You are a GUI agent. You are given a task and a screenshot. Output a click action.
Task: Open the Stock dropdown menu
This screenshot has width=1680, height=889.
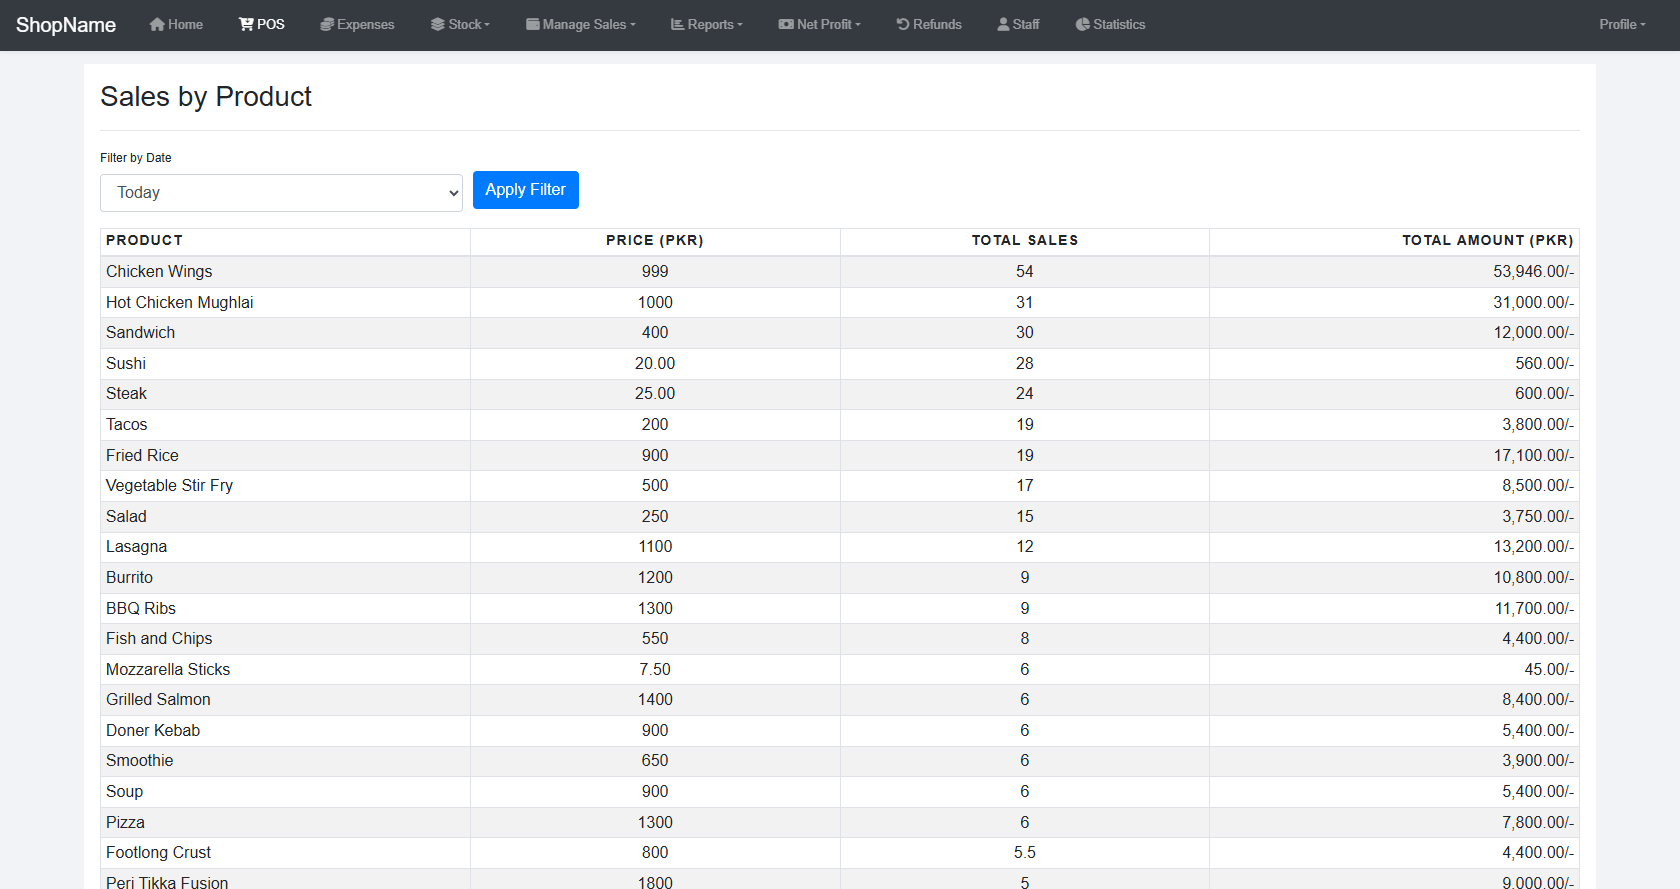(x=460, y=24)
